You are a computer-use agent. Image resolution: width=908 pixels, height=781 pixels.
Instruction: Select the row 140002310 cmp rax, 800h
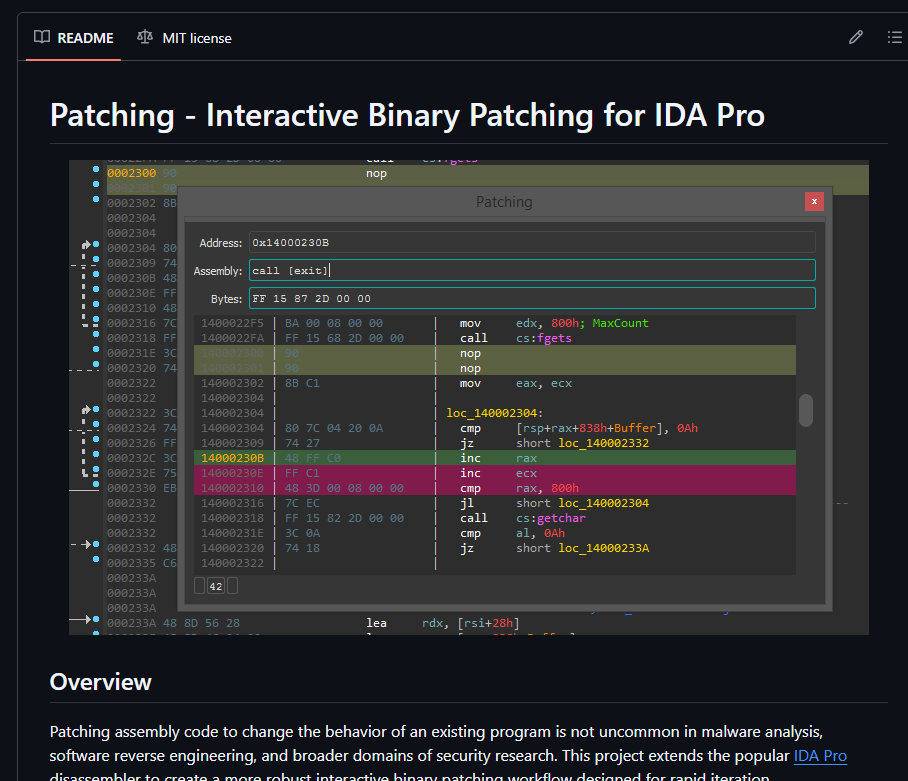495,488
